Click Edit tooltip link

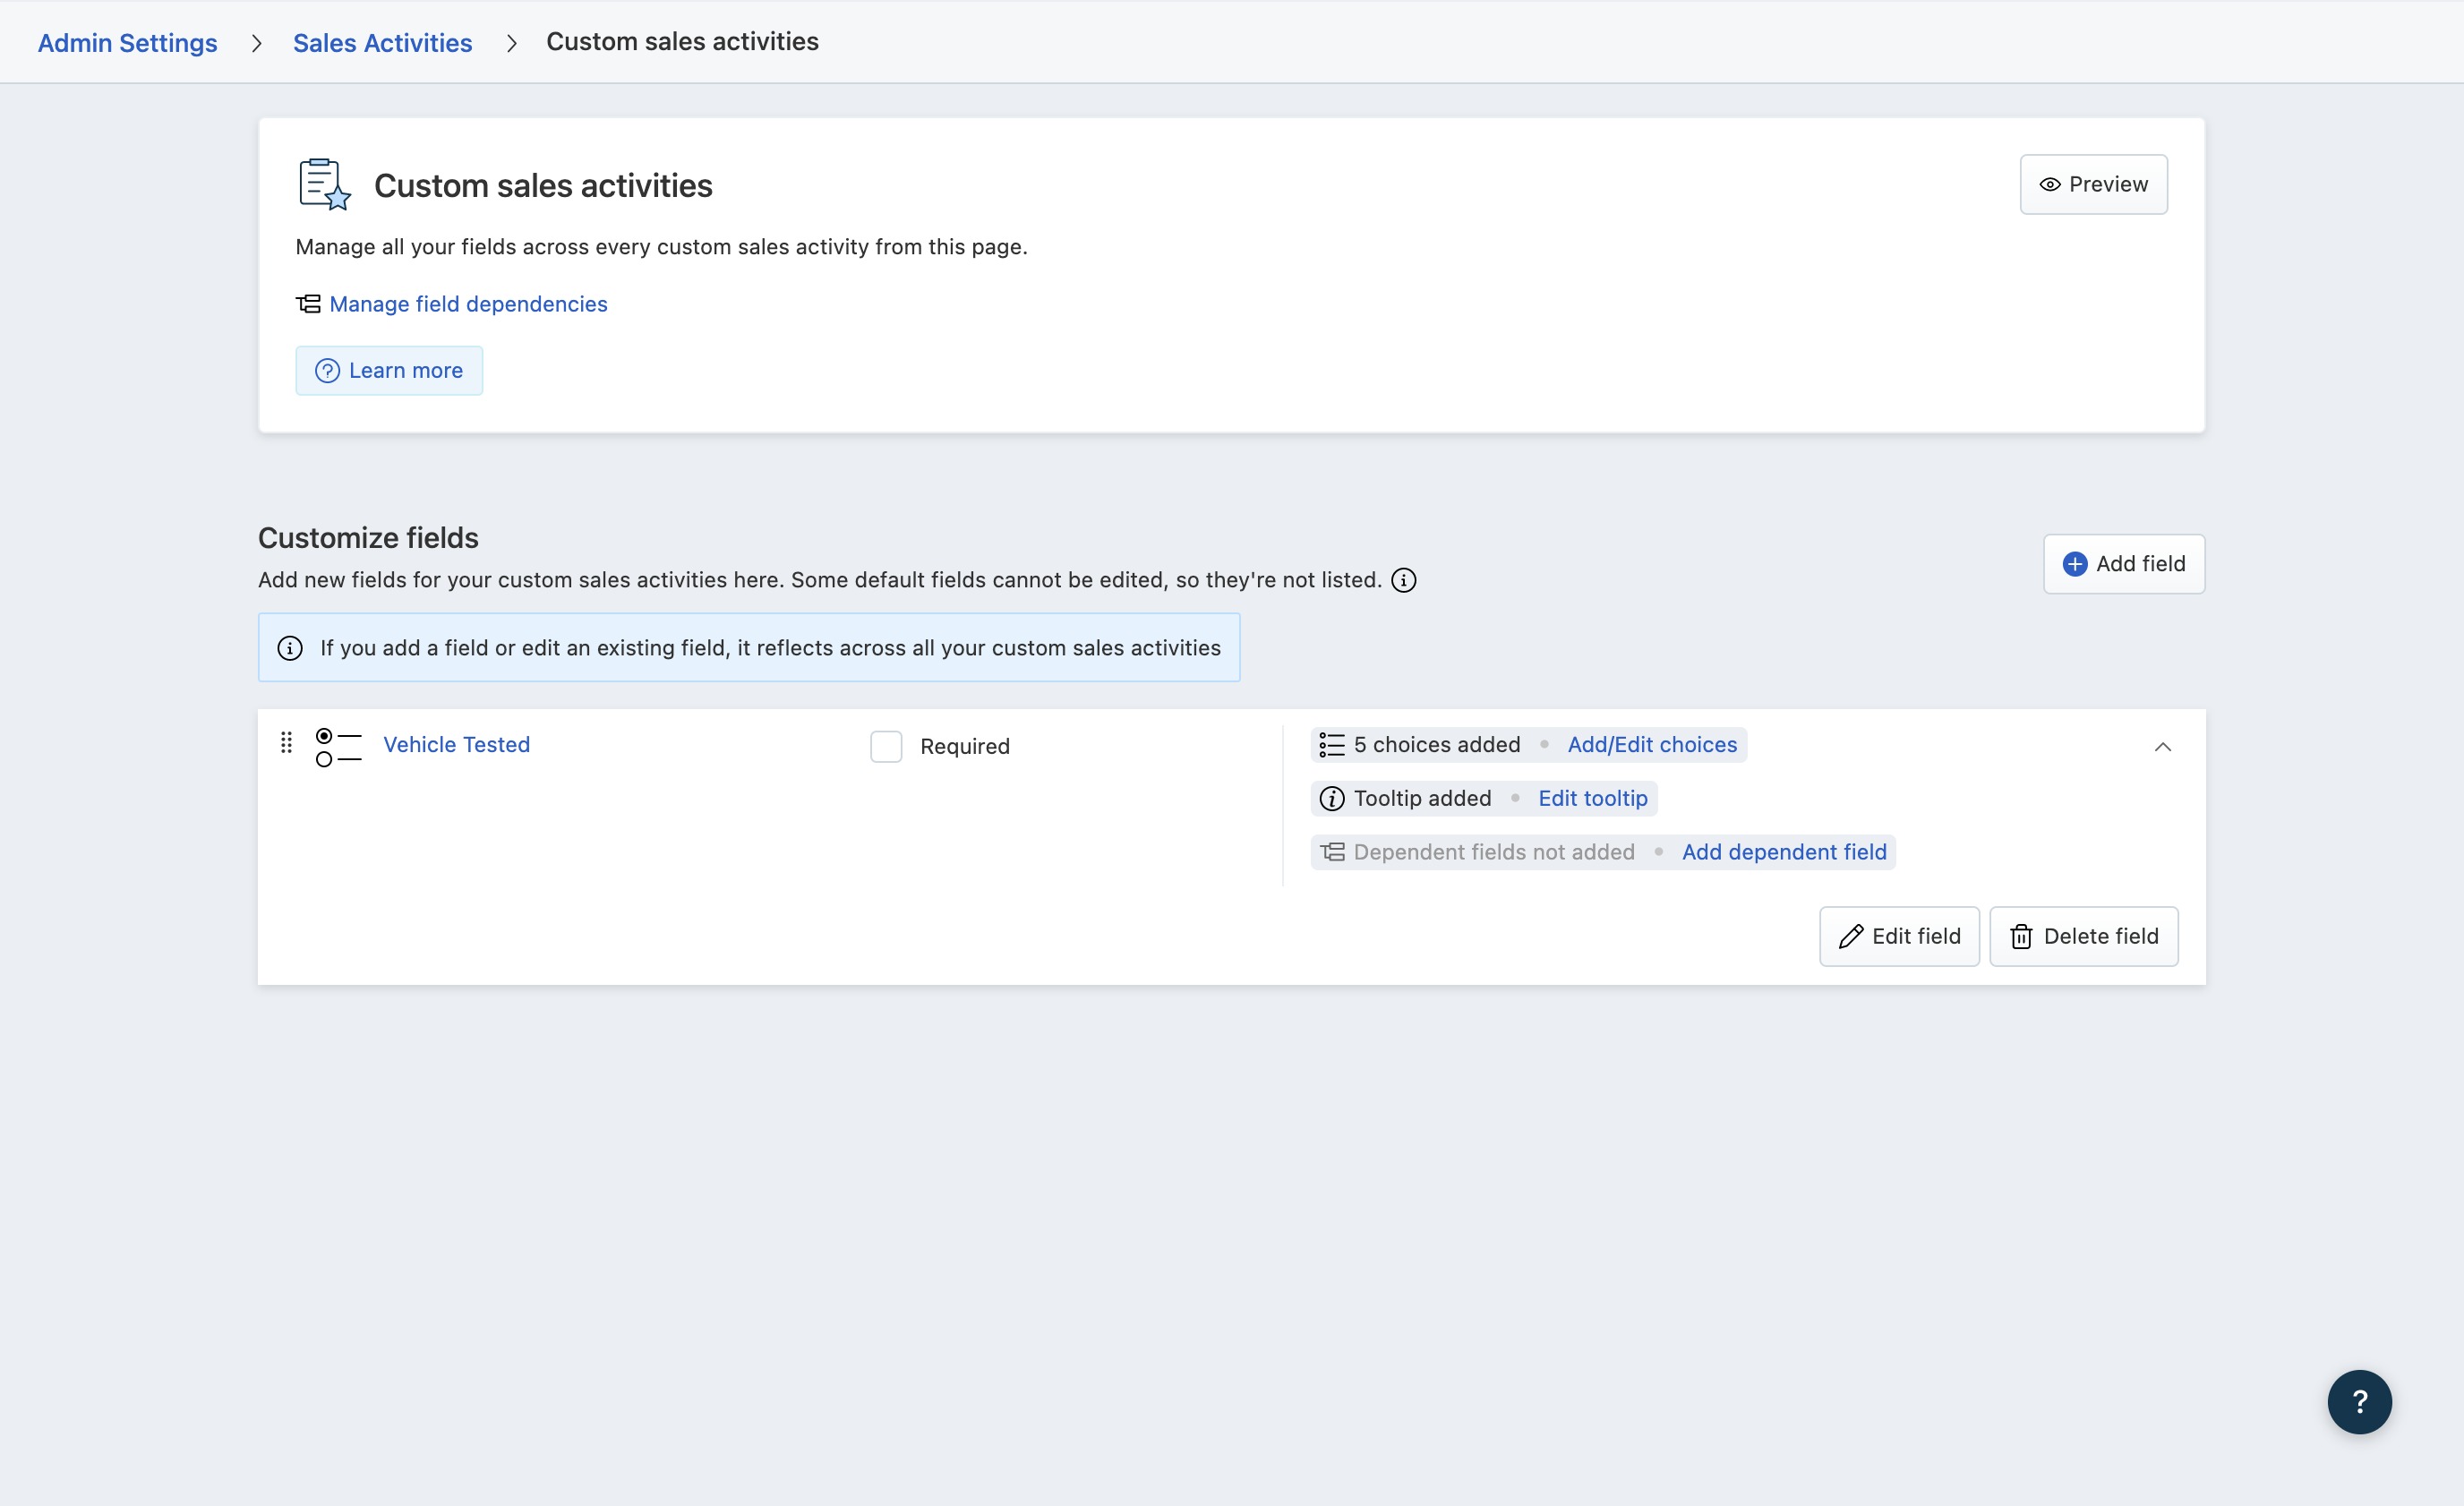click(x=1592, y=798)
